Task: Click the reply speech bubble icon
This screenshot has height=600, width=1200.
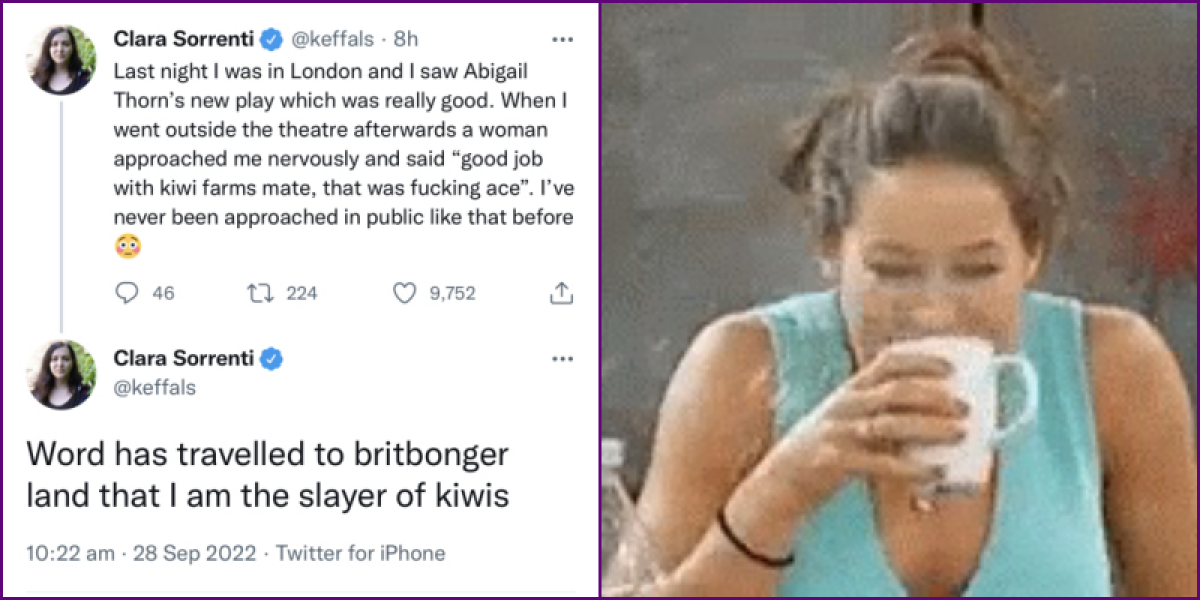Action: coord(126,293)
